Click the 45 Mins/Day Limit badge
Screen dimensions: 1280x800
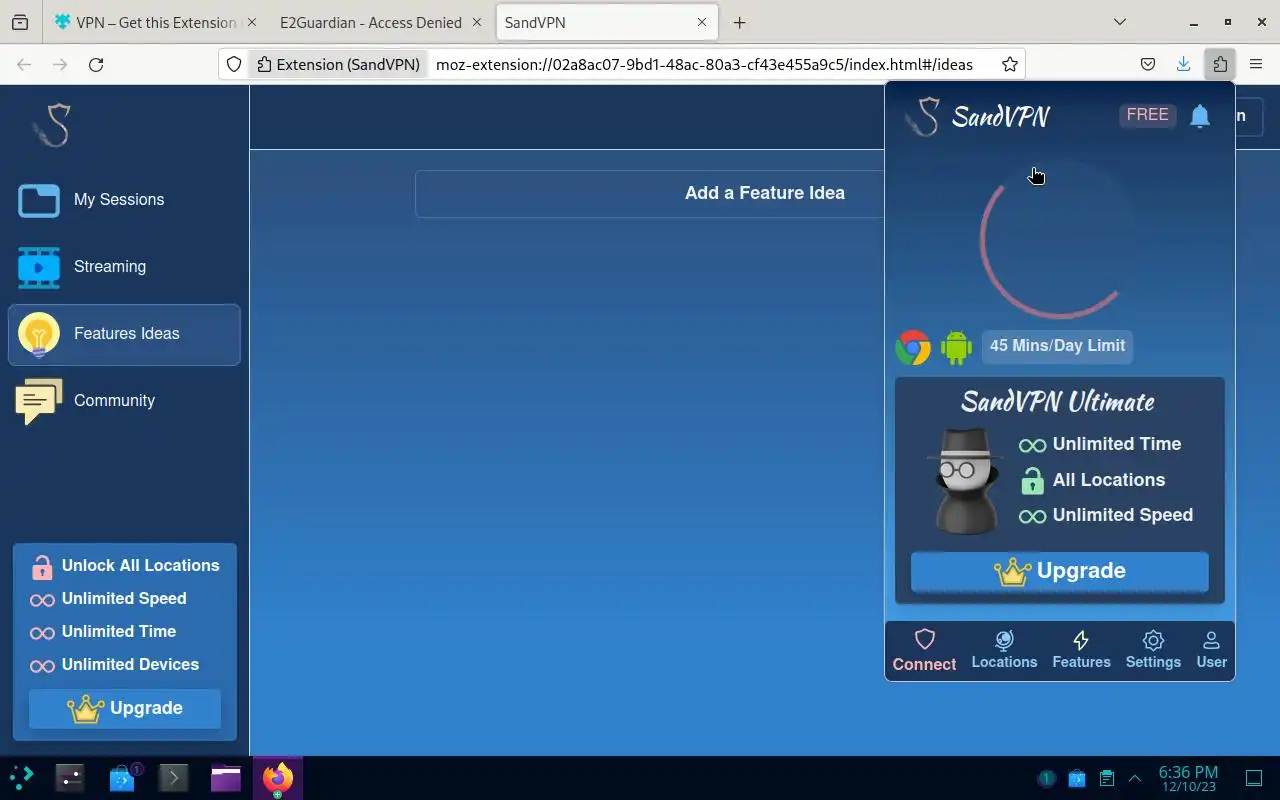(1057, 346)
